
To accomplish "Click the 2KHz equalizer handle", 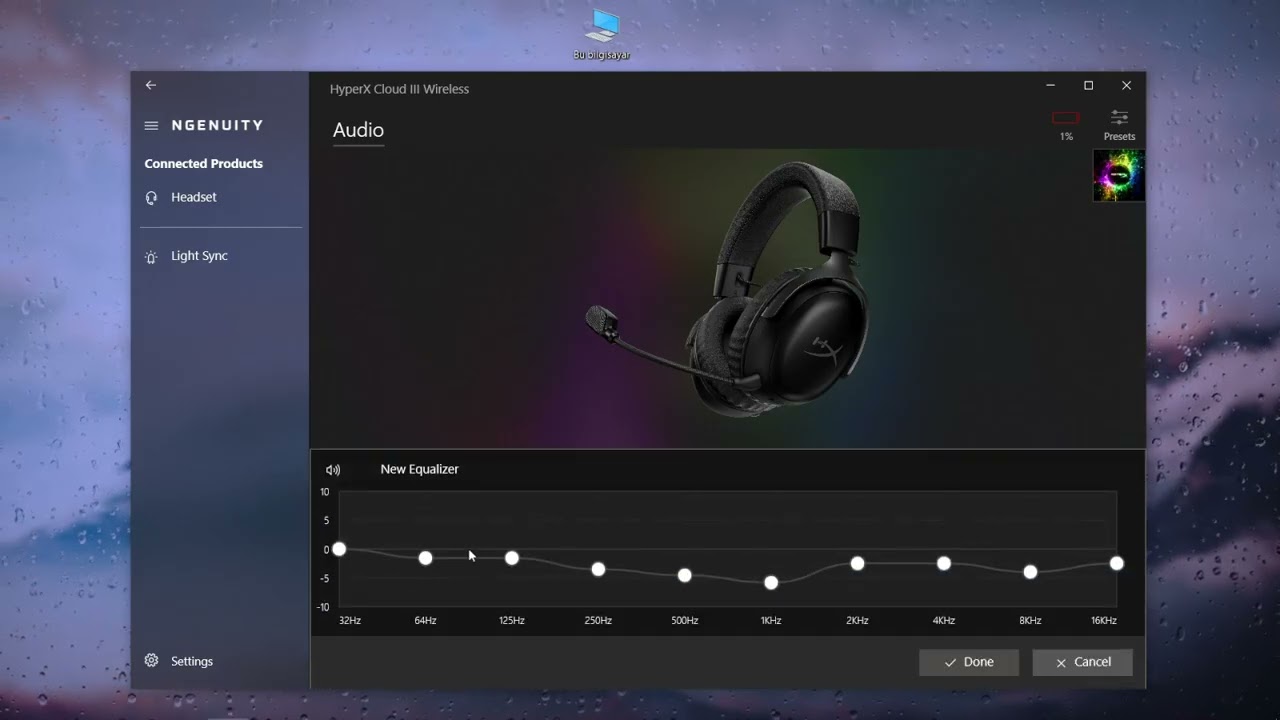I will point(857,563).
